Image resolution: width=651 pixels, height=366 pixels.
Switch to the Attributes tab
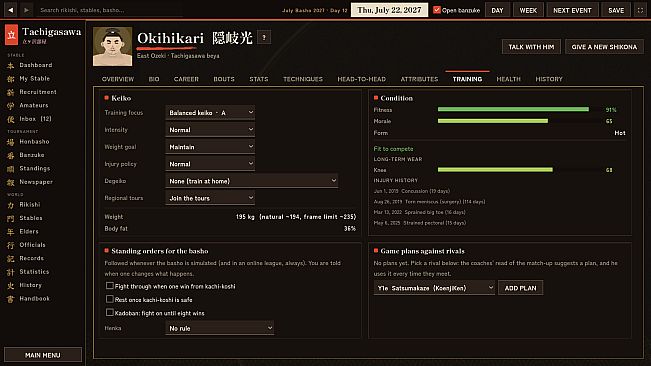click(x=419, y=79)
